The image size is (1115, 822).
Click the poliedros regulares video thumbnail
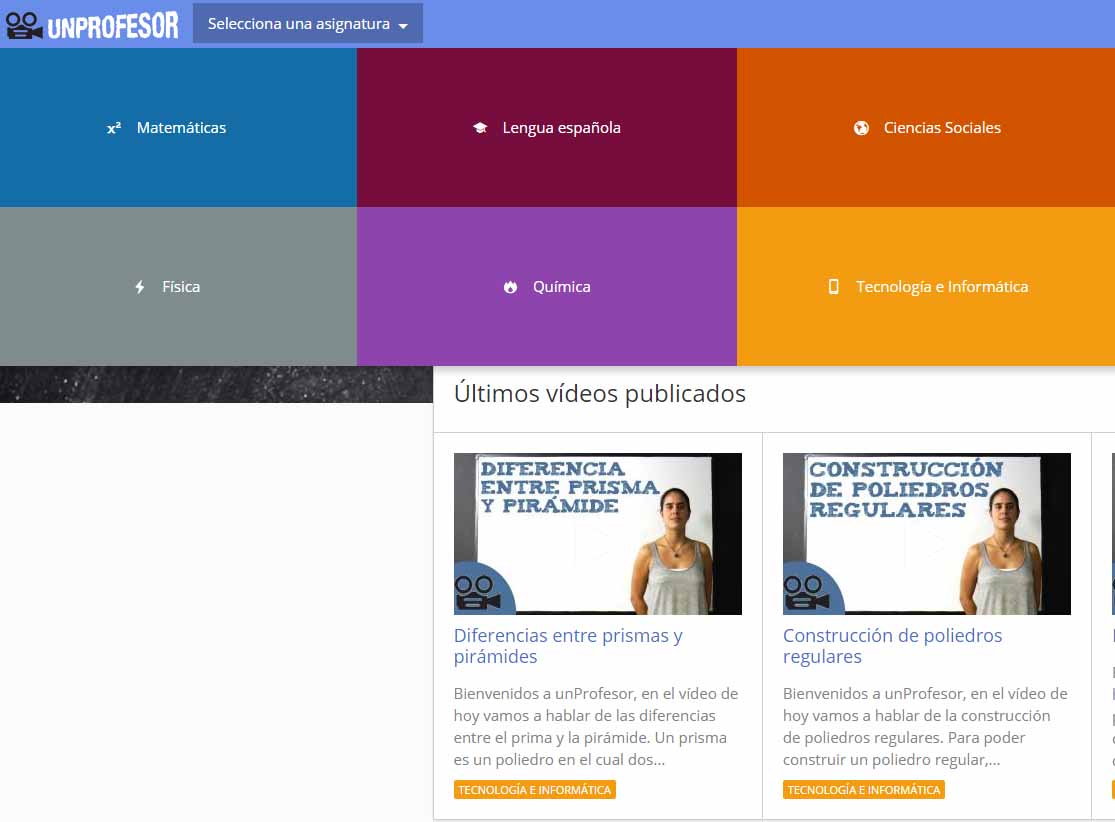[926, 533]
